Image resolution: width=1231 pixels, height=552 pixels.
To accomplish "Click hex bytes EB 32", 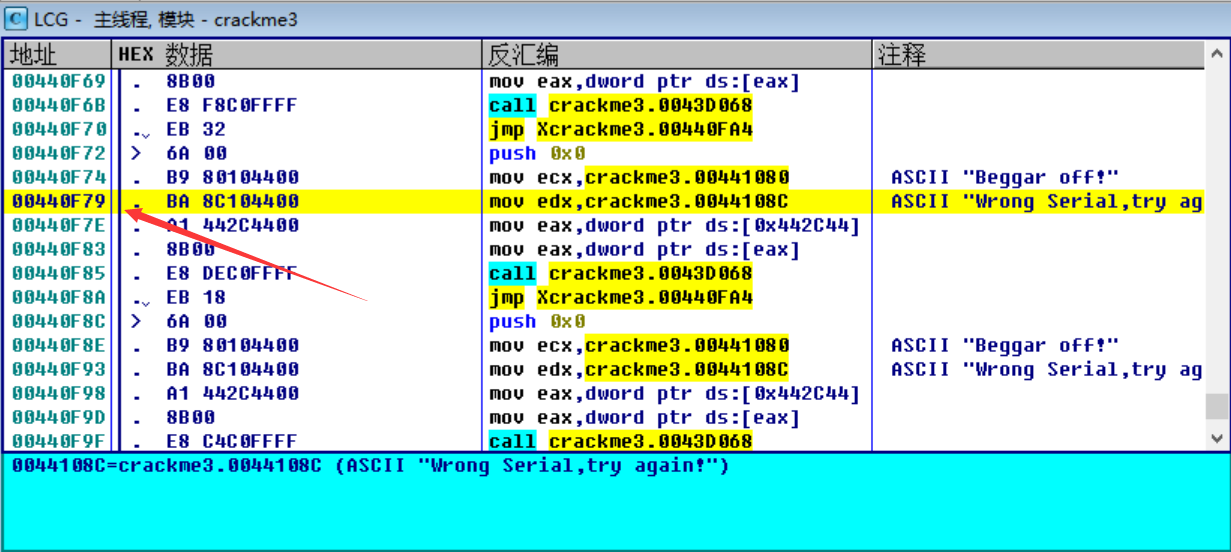I will 196,129.
